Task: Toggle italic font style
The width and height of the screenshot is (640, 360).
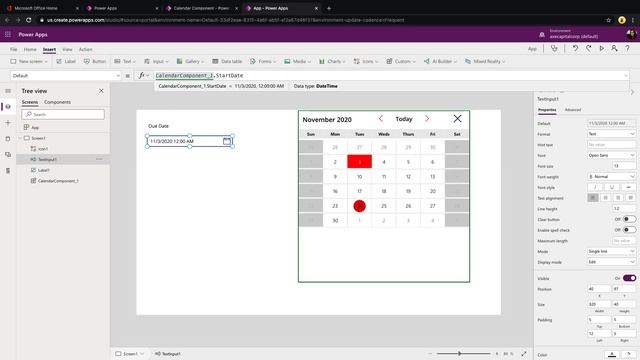Action: (x=595, y=187)
